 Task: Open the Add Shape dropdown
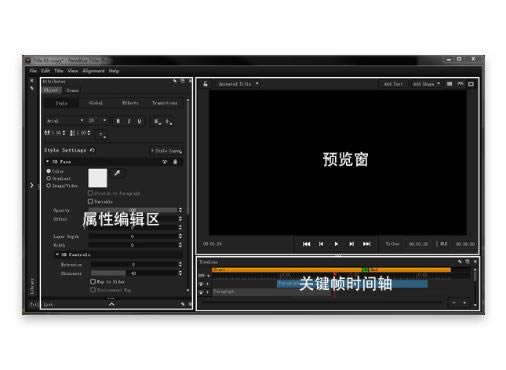(x=426, y=84)
